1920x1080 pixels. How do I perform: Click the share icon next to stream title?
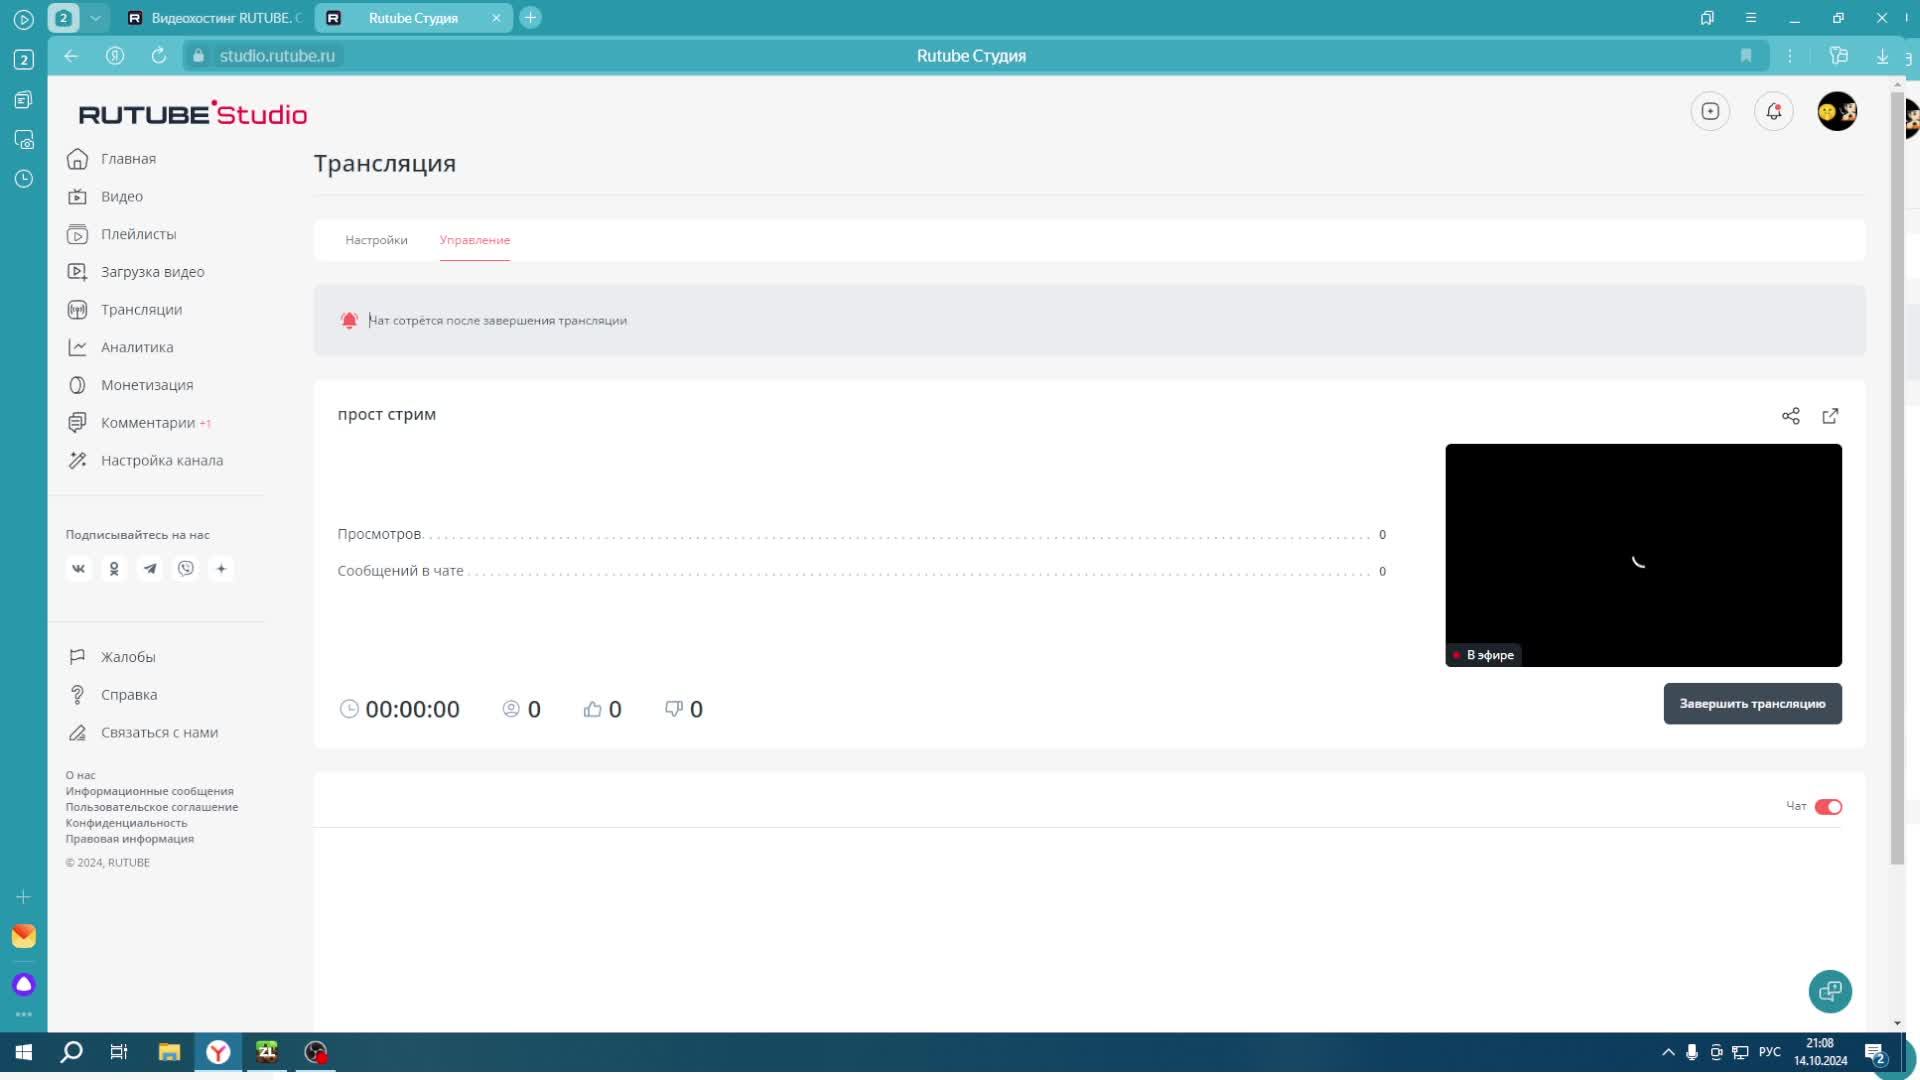click(x=1790, y=416)
